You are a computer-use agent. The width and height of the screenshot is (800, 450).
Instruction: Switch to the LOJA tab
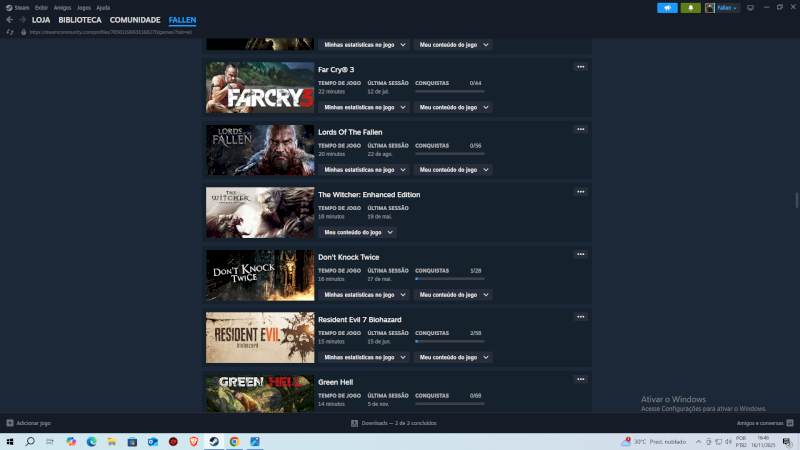tap(41, 20)
